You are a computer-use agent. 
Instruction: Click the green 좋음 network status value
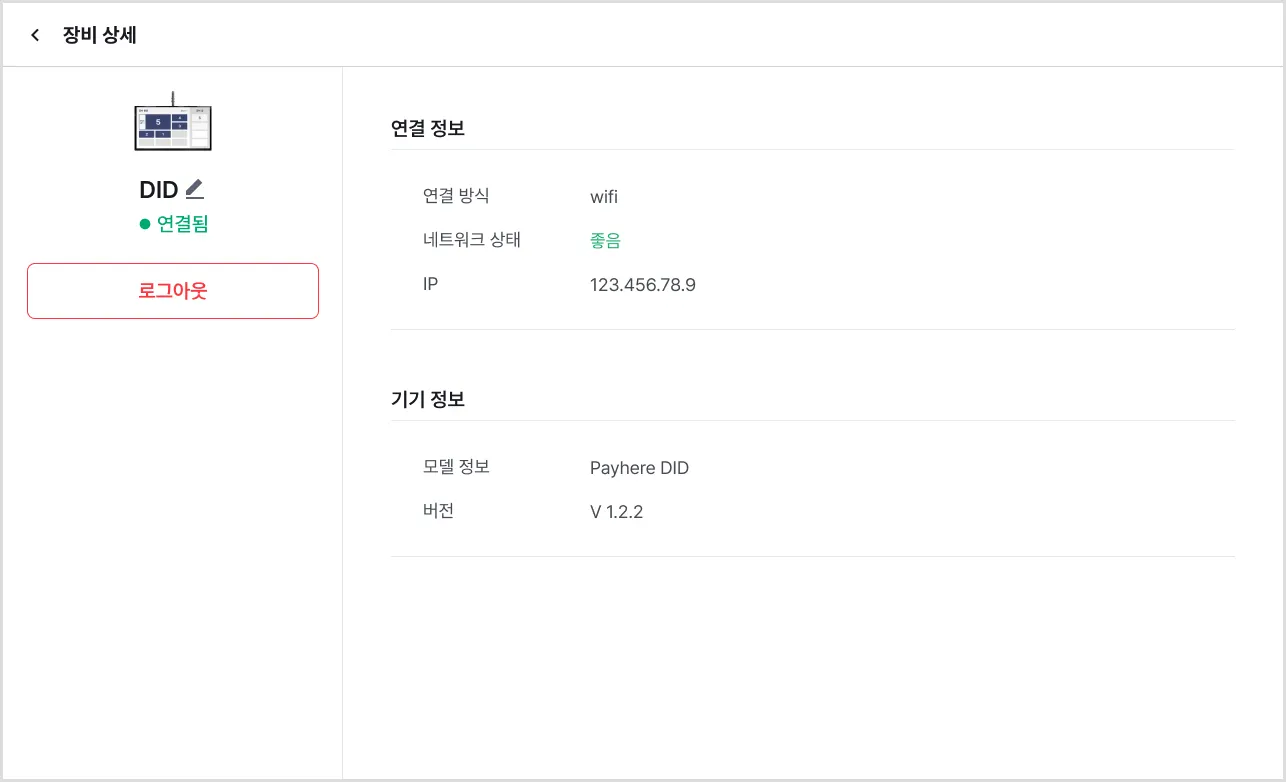(606, 241)
